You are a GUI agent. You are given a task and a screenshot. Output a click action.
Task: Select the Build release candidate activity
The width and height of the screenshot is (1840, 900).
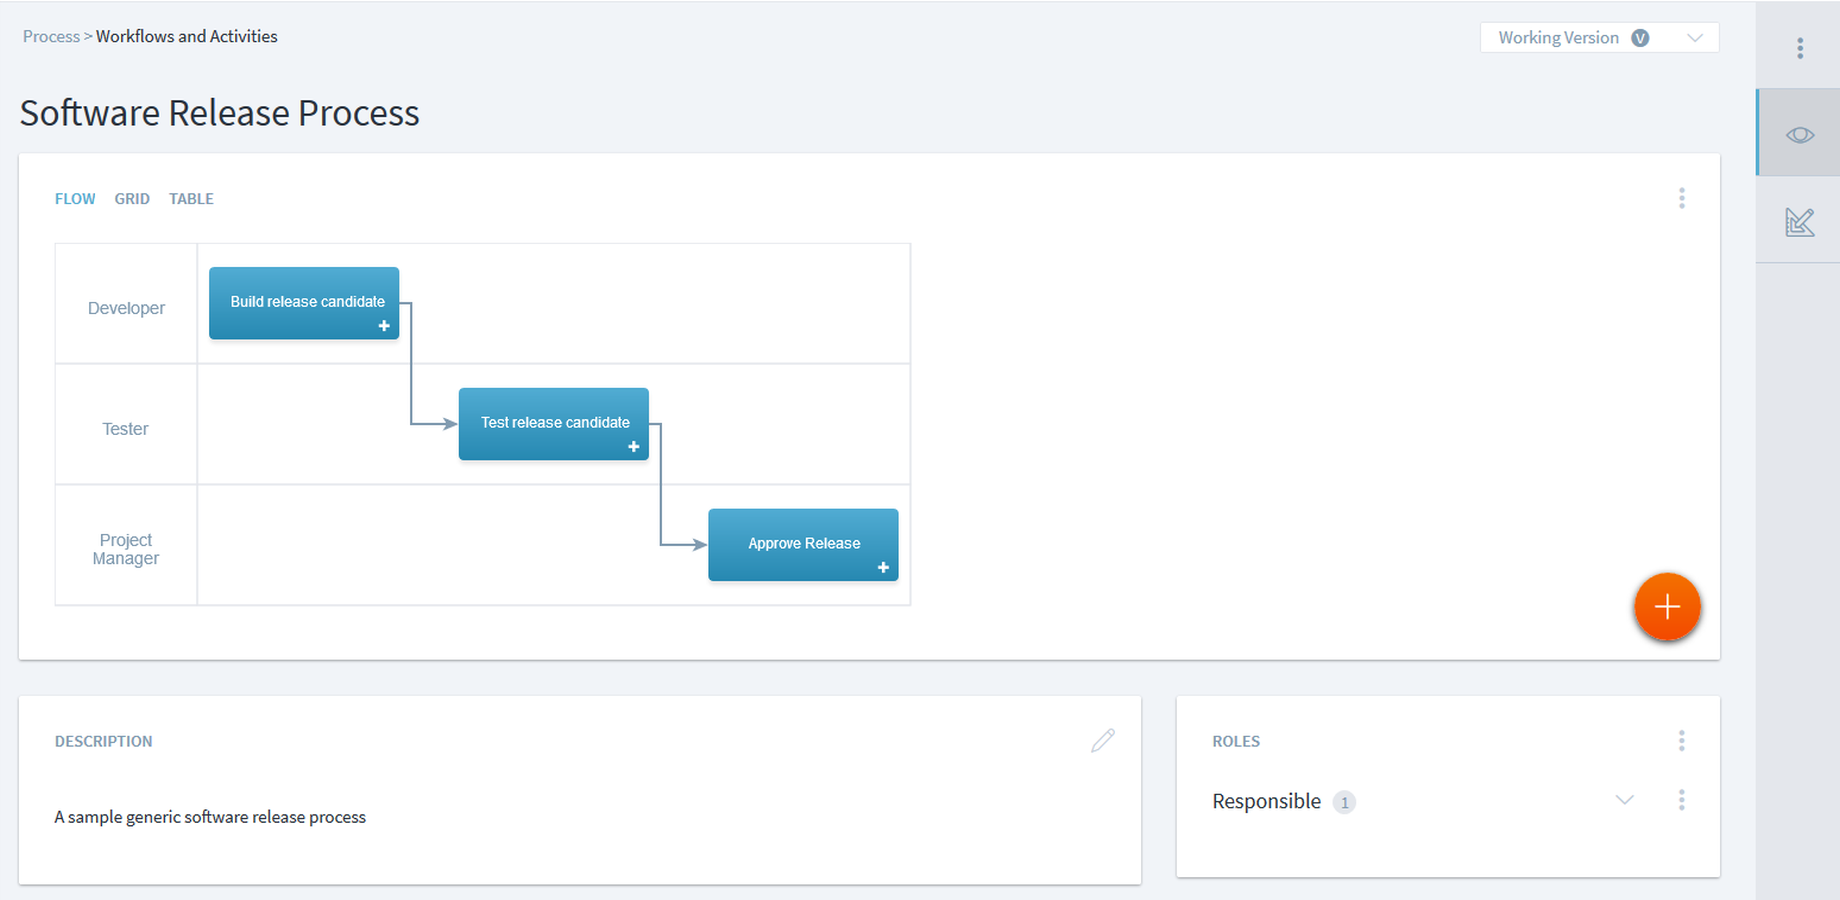click(304, 303)
